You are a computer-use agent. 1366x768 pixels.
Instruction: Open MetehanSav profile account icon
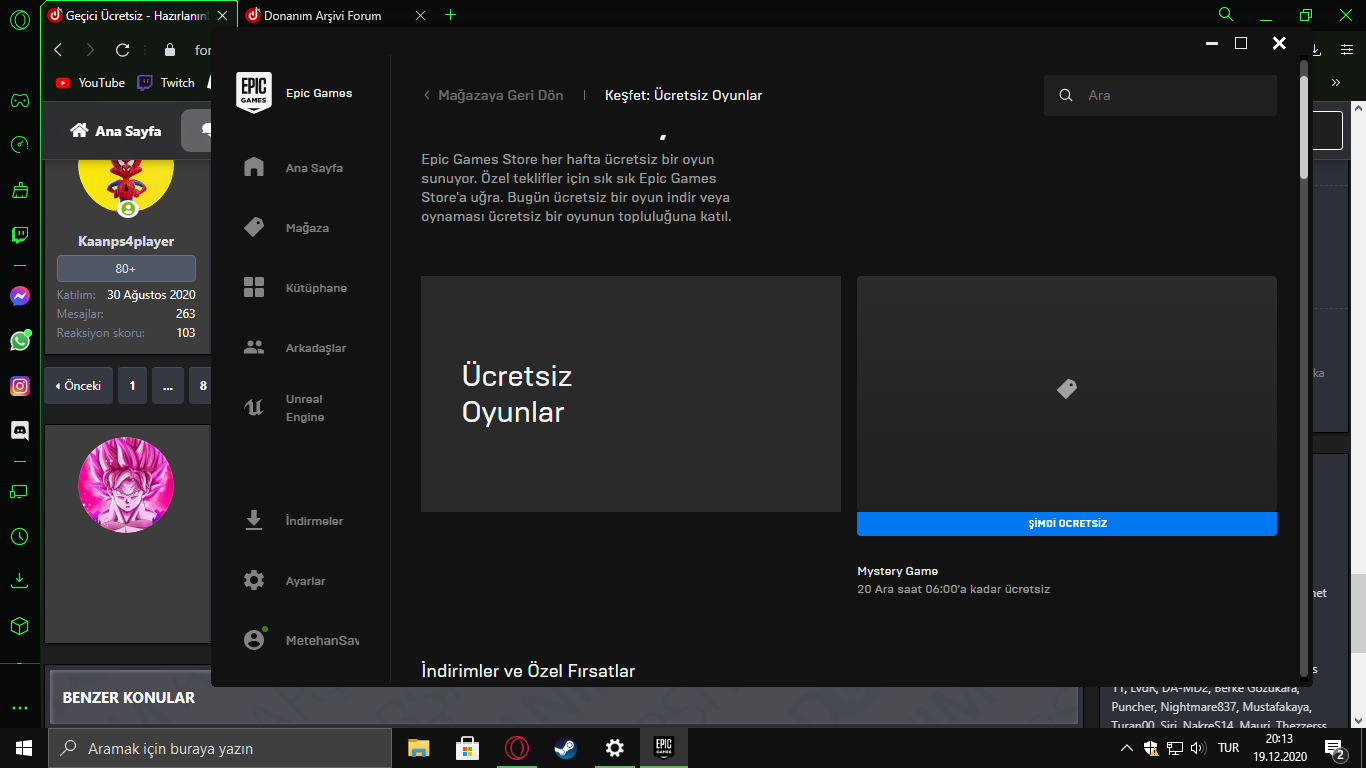point(254,640)
